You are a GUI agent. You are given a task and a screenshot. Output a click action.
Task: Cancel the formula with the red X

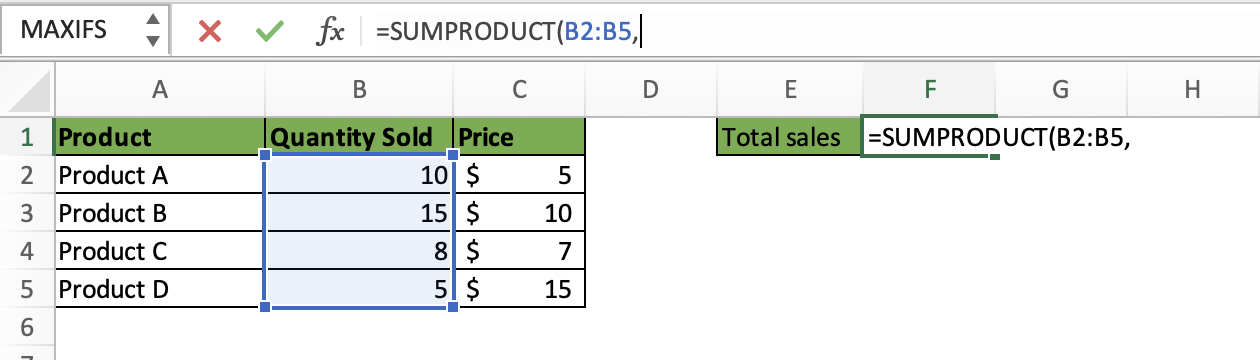point(210,31)
